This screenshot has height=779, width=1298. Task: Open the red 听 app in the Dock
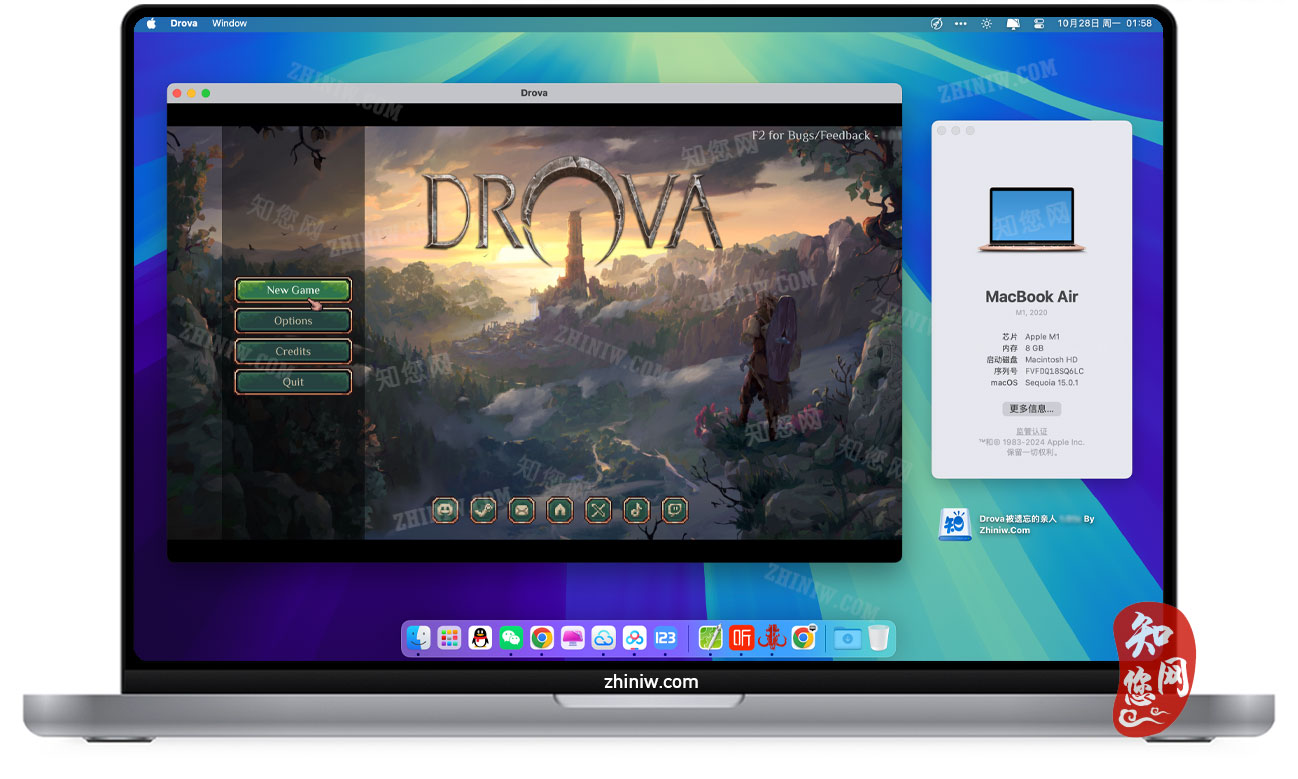pos(741,638)
